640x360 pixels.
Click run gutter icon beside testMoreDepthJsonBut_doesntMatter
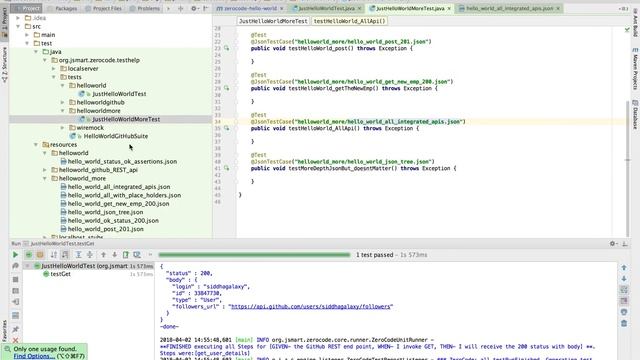coord(227,168)
